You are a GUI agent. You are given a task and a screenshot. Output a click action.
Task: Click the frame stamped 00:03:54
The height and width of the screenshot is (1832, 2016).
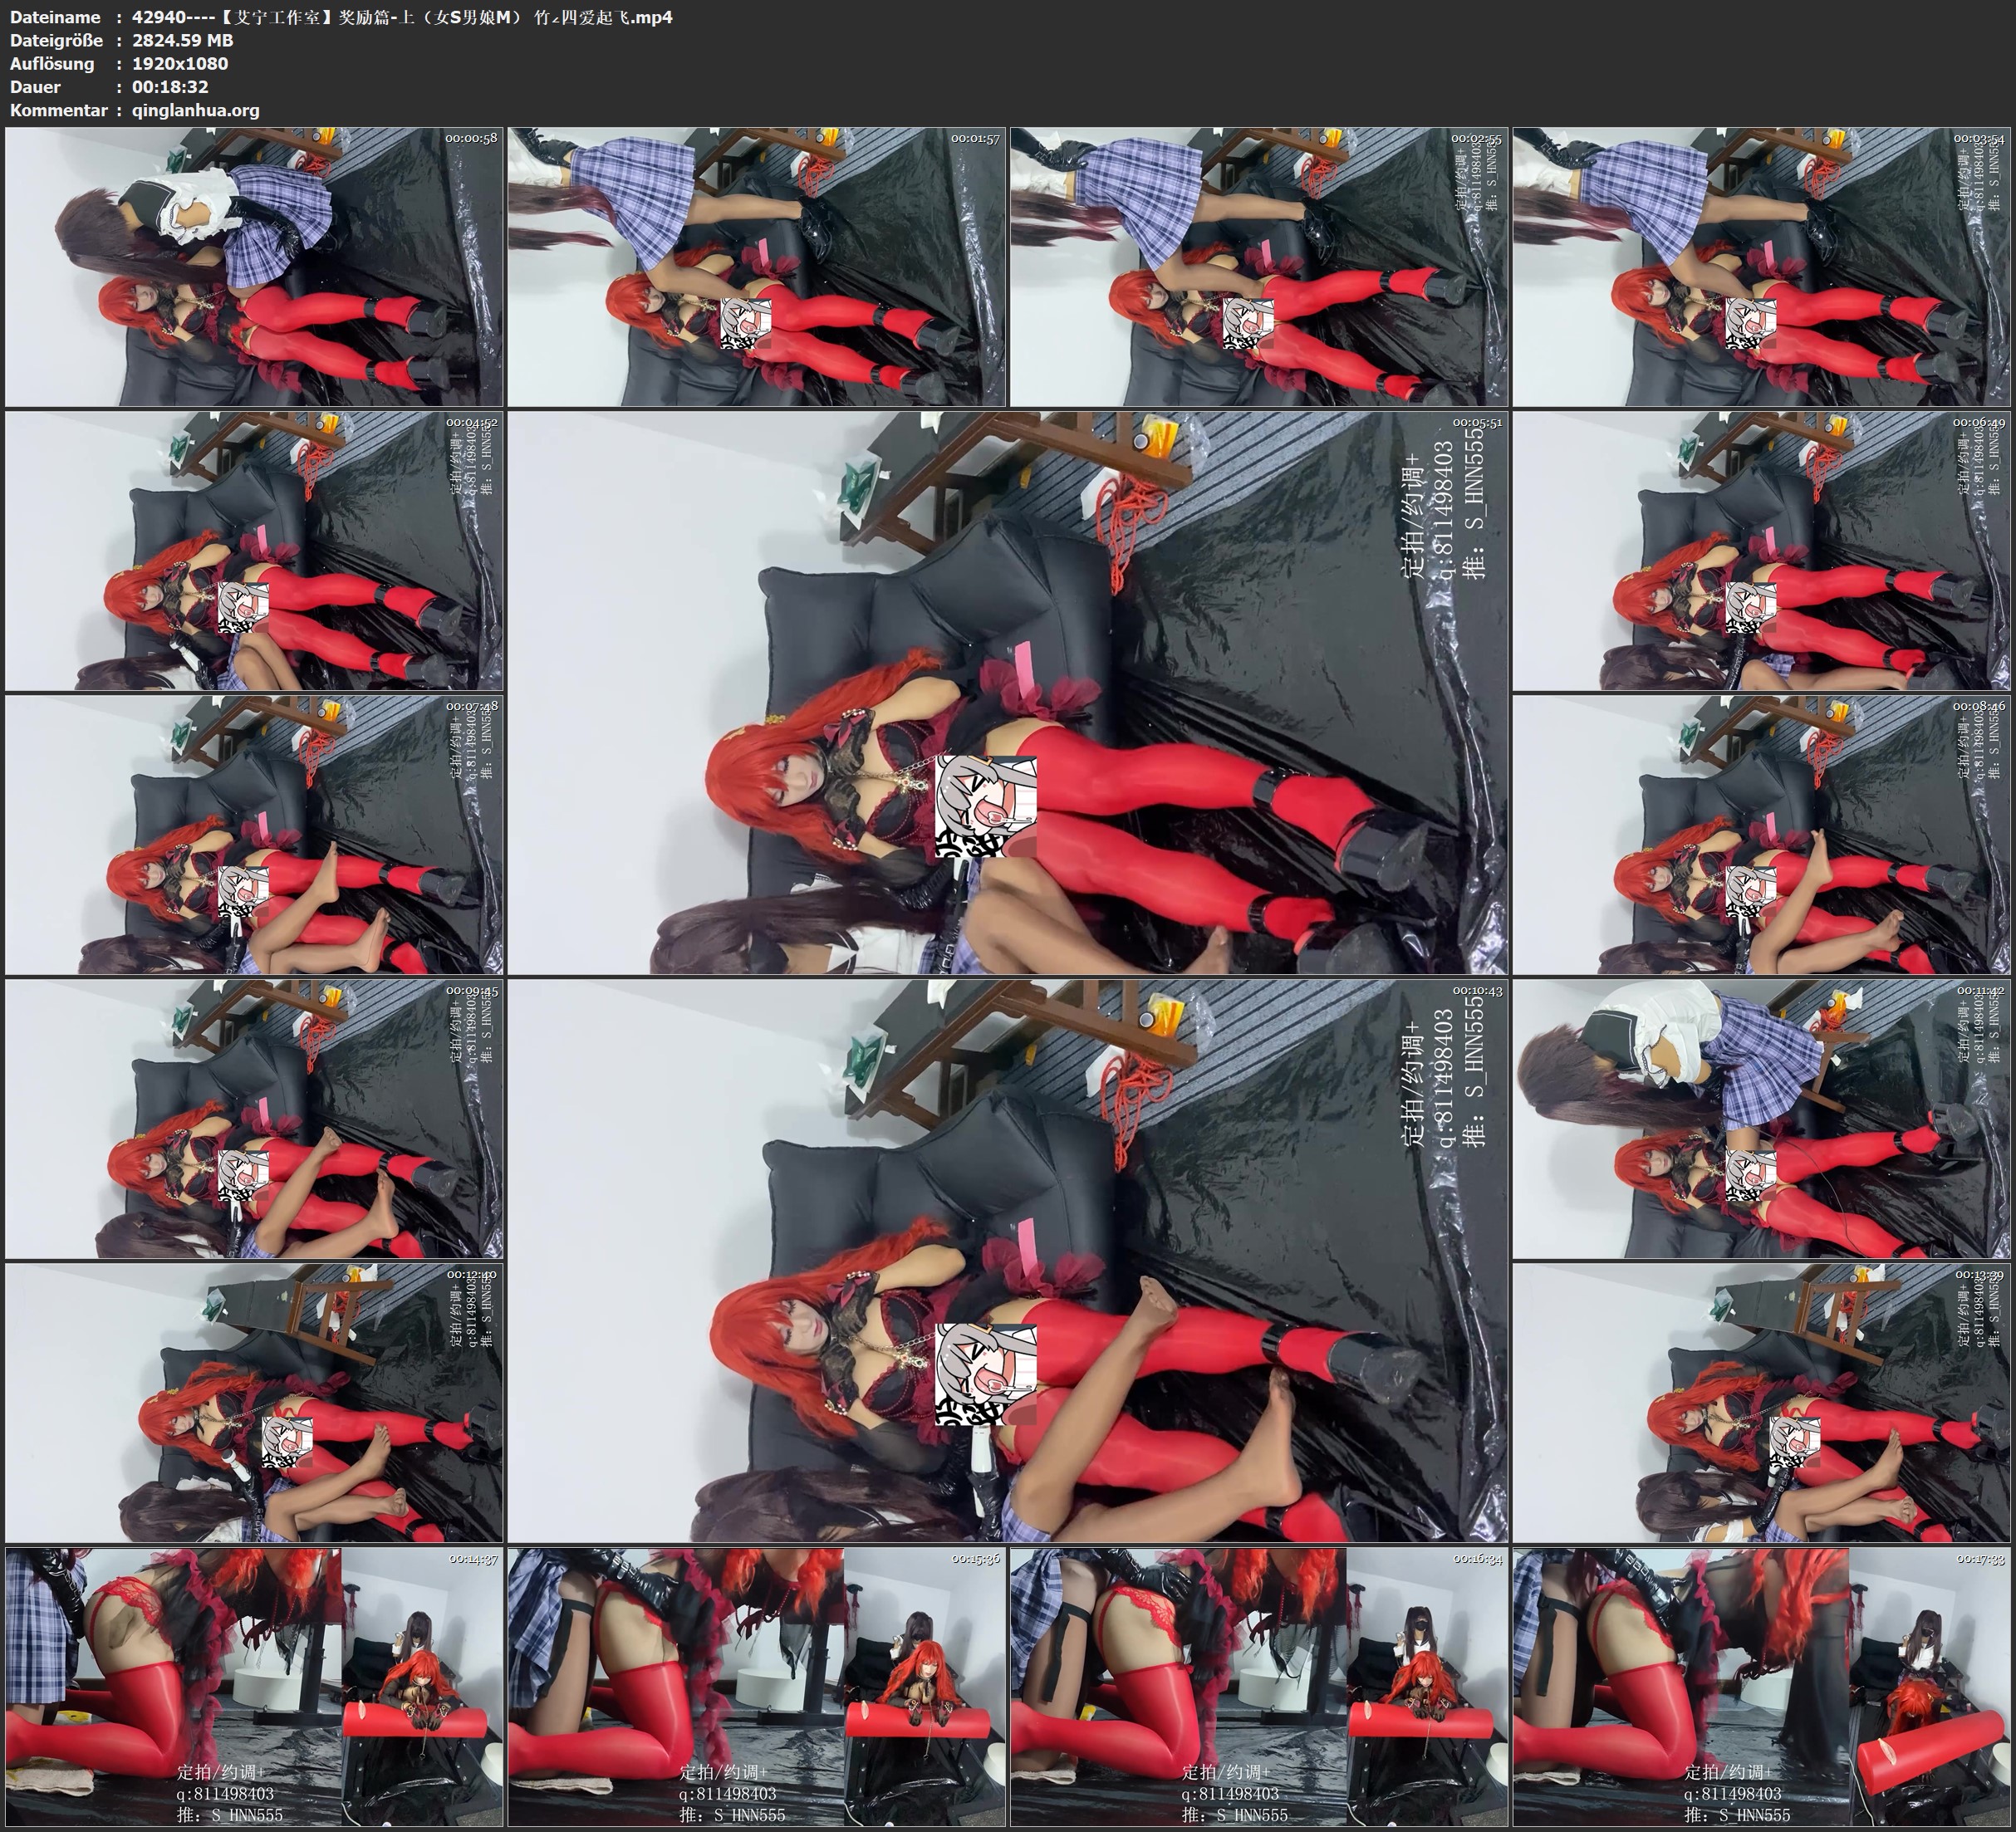pos(1762,267)
